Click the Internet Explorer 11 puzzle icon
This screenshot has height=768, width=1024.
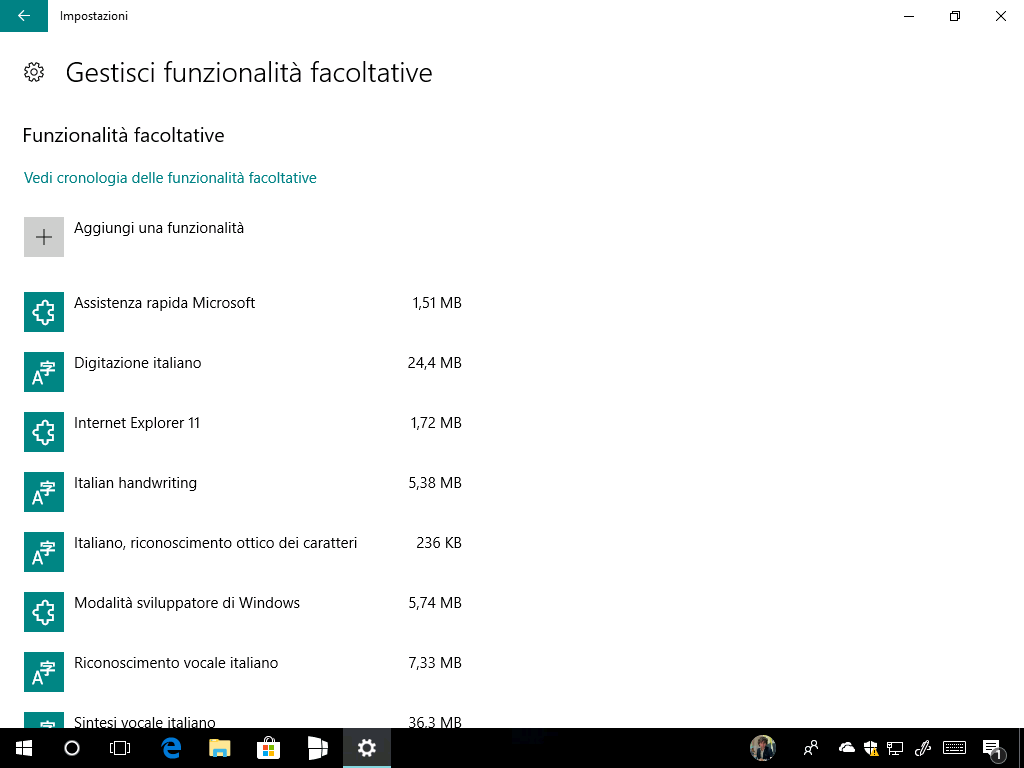tap(44, 432)
